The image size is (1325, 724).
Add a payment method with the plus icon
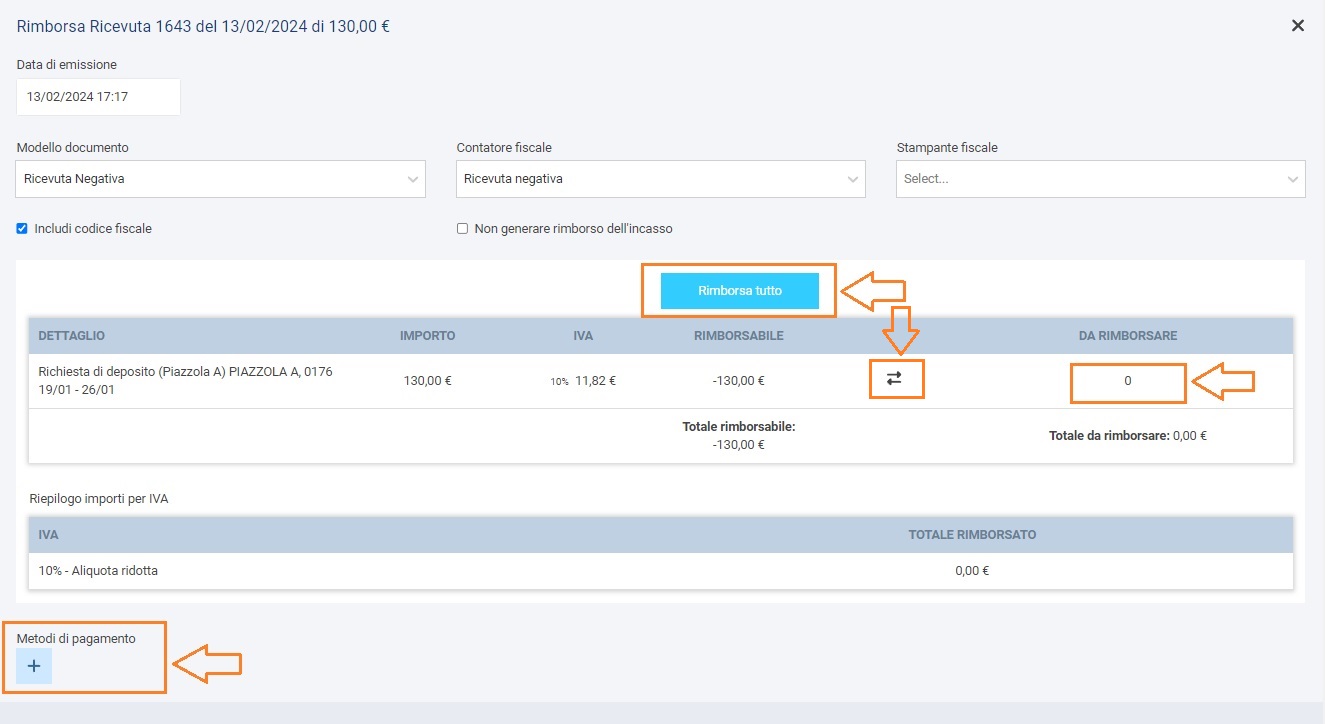tap(34, 666)
